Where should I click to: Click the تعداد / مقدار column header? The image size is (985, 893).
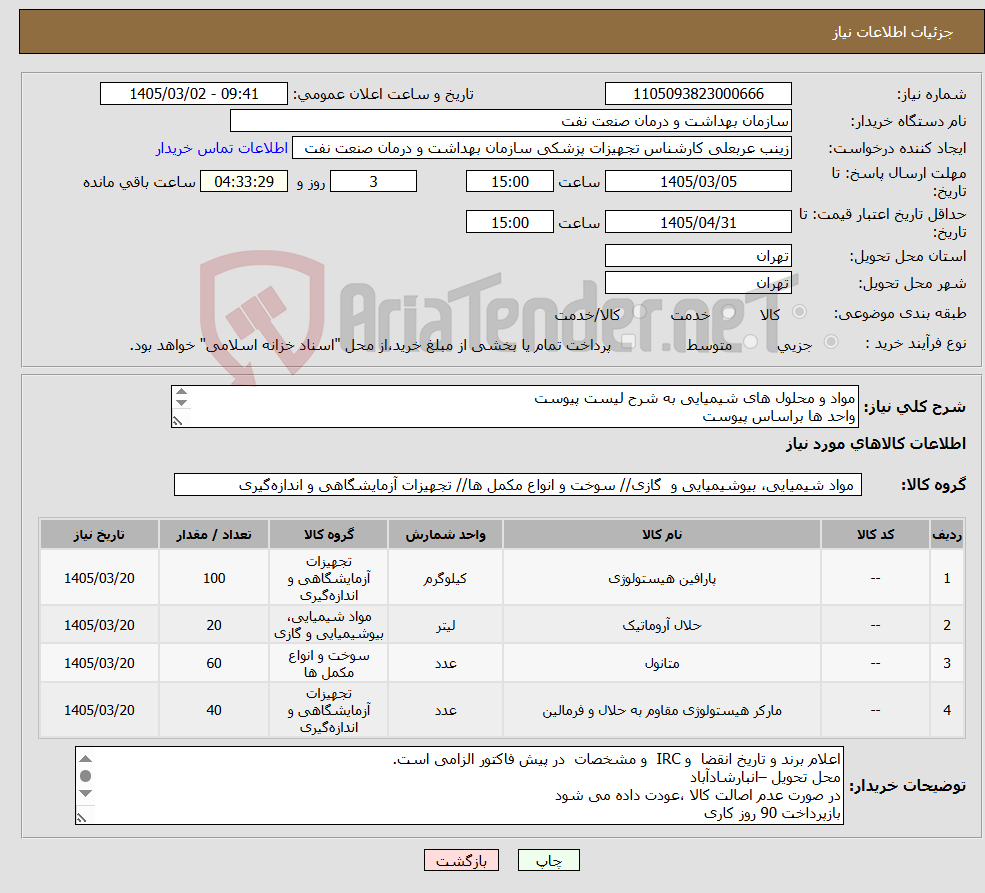(x=214, y=534)
